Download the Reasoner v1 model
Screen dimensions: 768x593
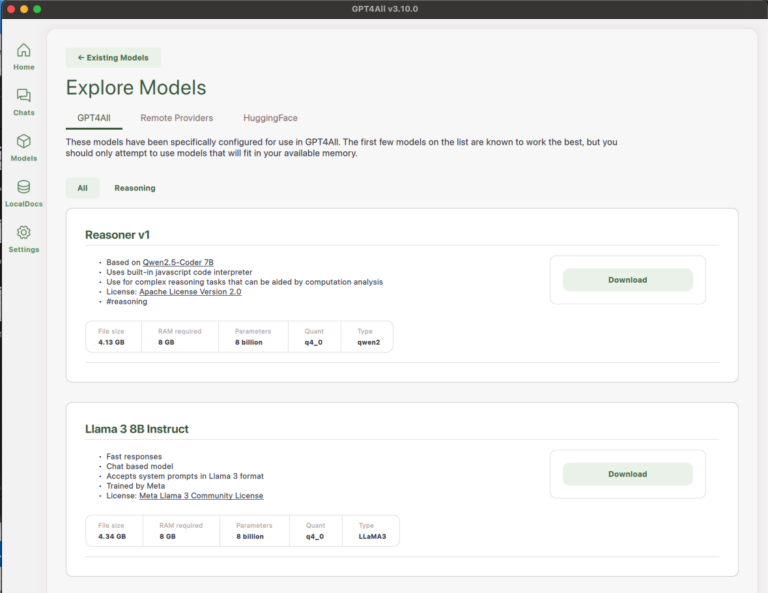[x=627, y=280]
